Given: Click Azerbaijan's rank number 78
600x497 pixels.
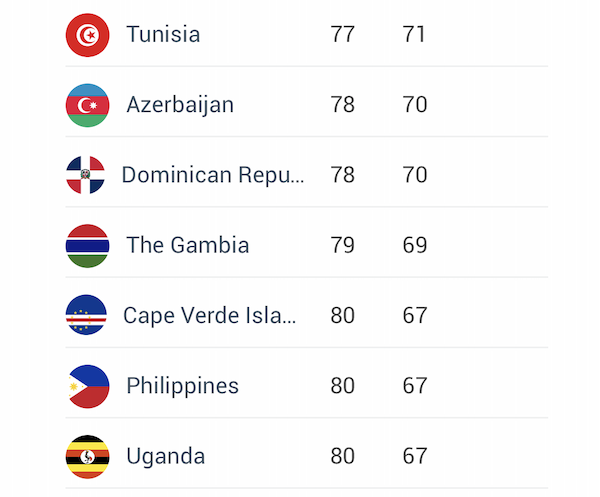Looking at the screenshot, I should pos(342,105).
